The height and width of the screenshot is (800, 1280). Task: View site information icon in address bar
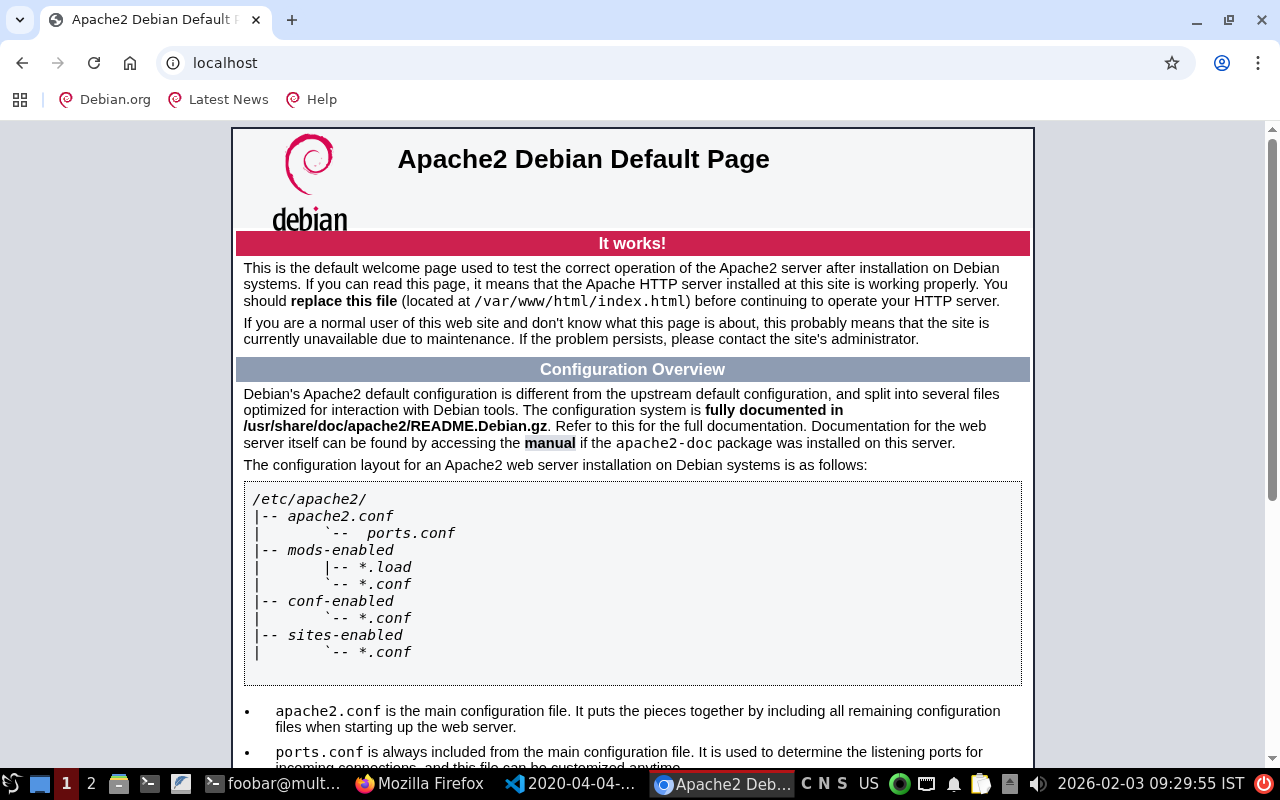pyautogui.click(x=173, y=63)
